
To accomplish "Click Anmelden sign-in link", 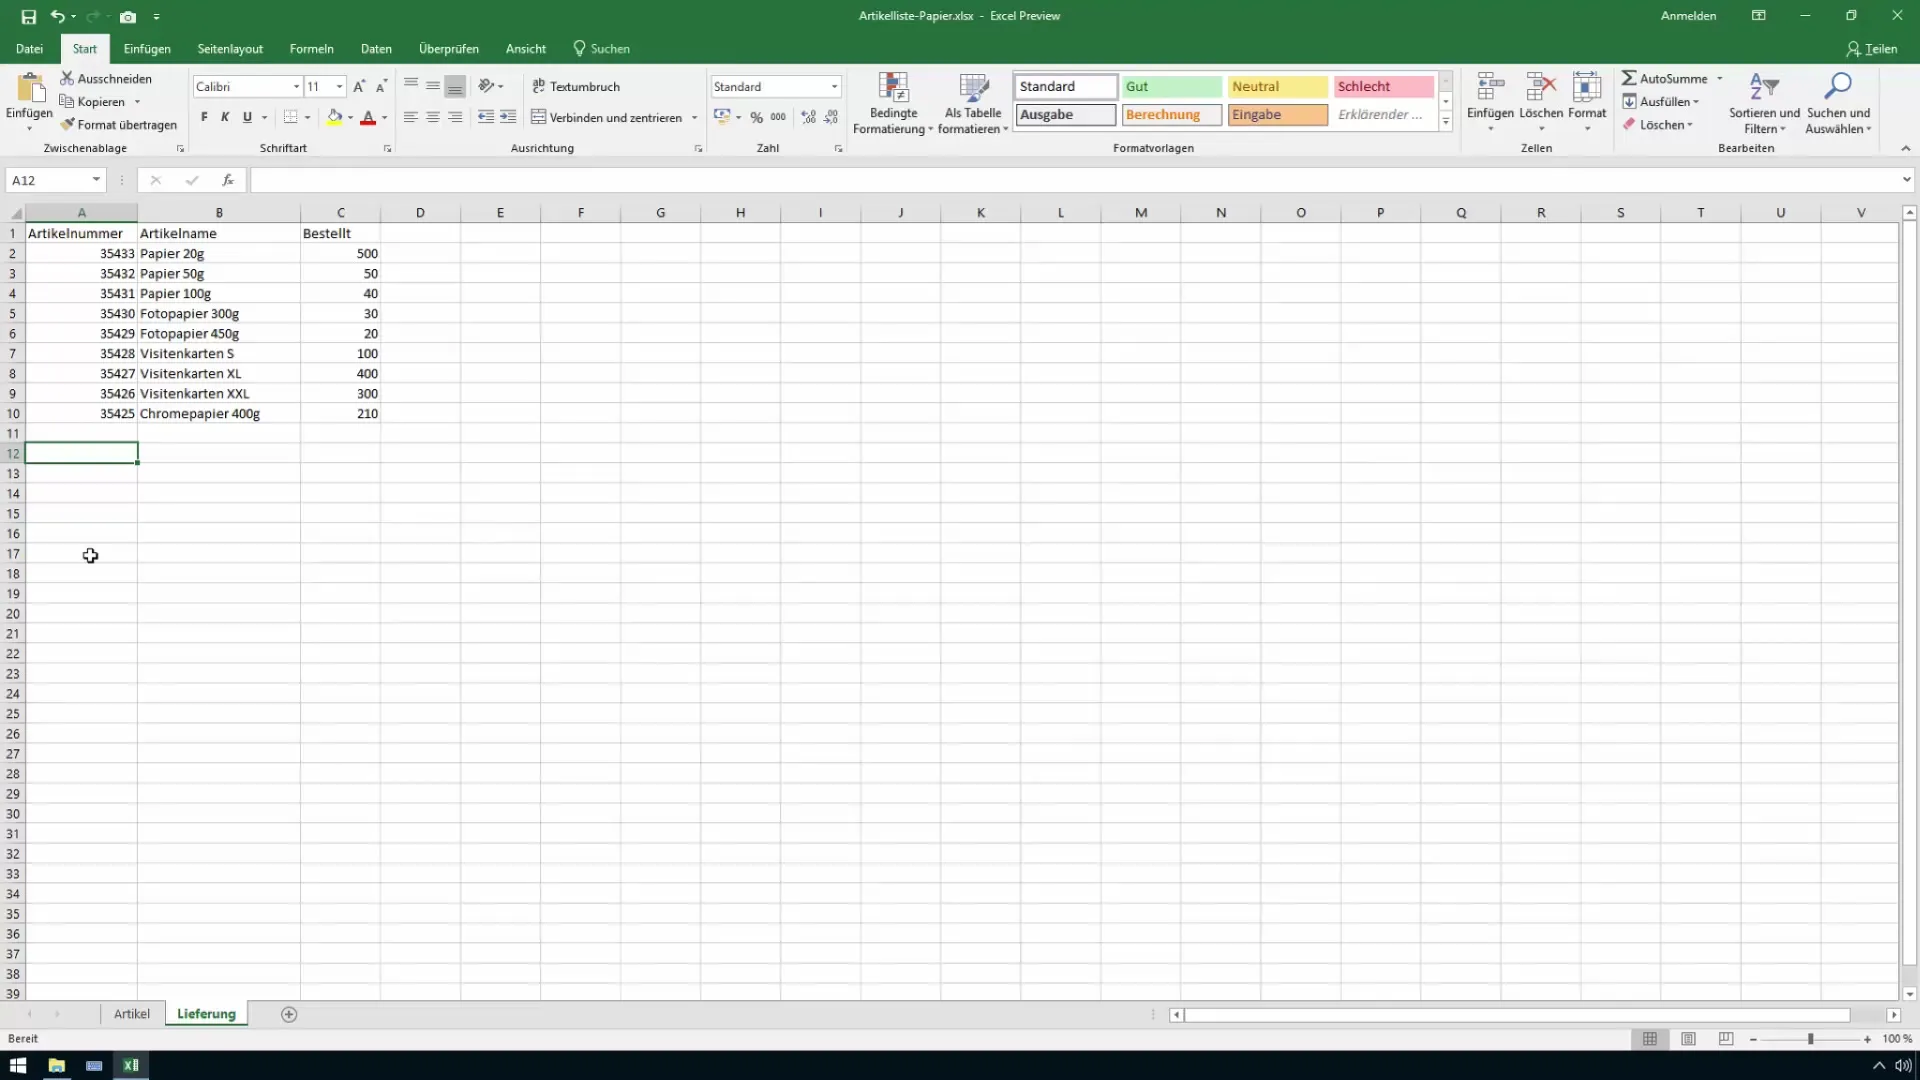I will (x=1688, y=16).
